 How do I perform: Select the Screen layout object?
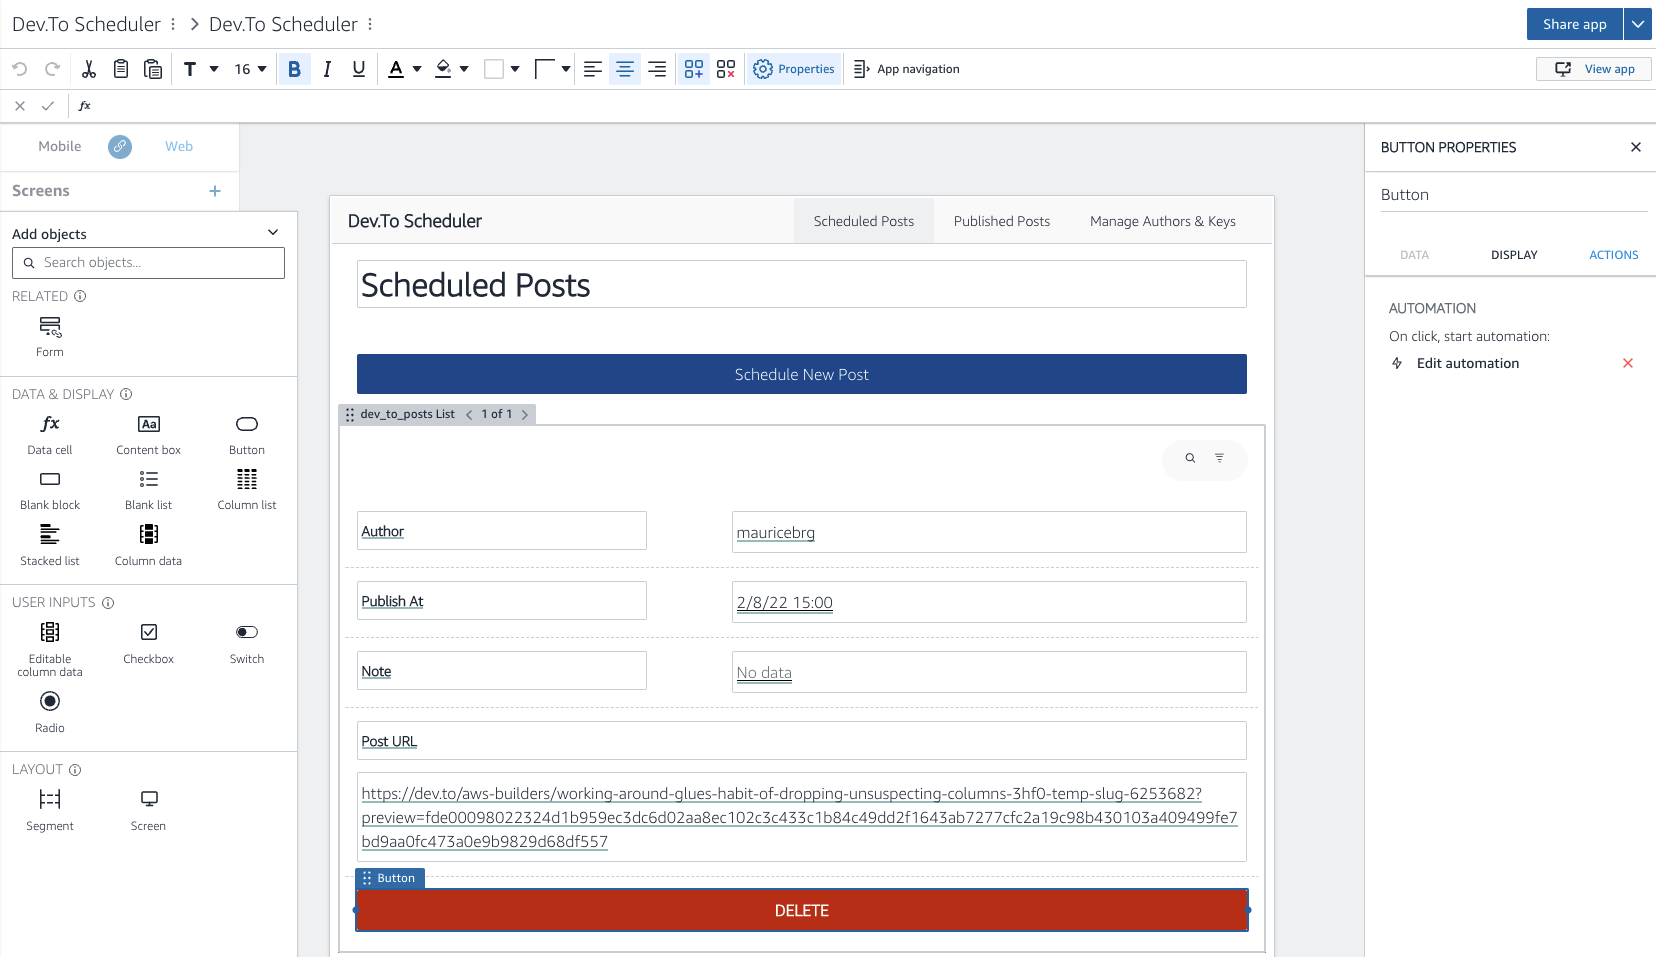pos(148,810)
